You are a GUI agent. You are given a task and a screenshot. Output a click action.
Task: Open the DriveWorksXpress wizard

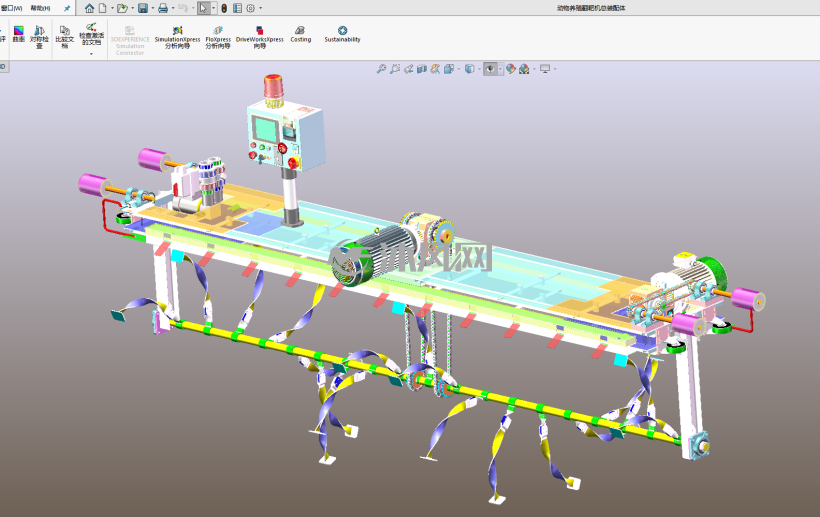click(260, 38)
